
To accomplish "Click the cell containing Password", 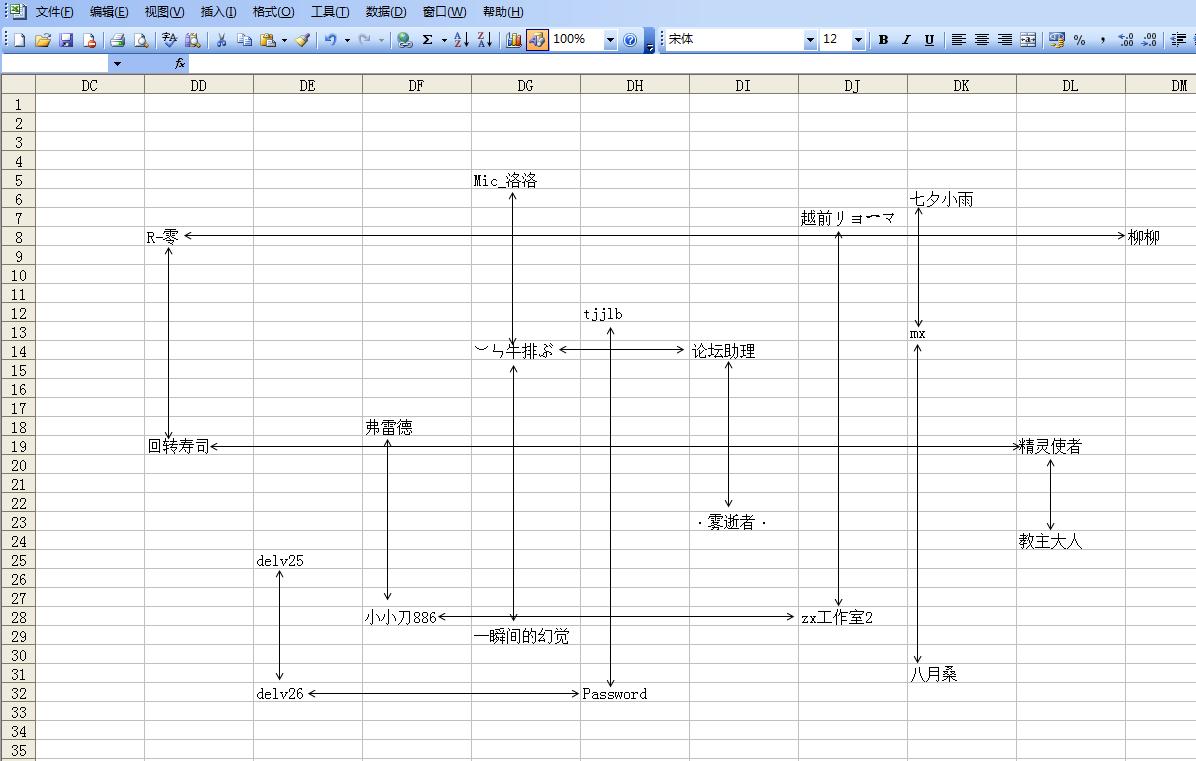I will (635, 693).
